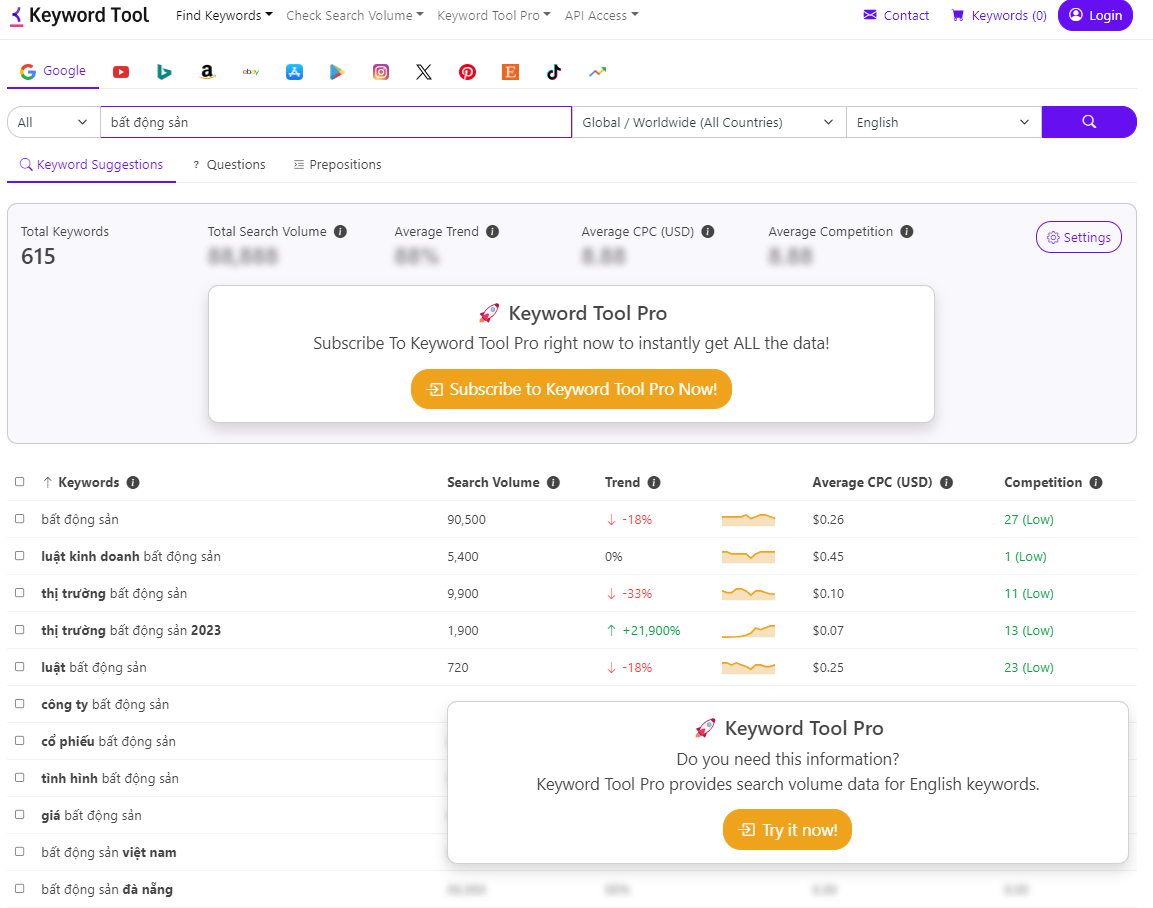1153x908 pixels.
Task: Open the TikTok keyword tab
Action: (x=554, y=72)
